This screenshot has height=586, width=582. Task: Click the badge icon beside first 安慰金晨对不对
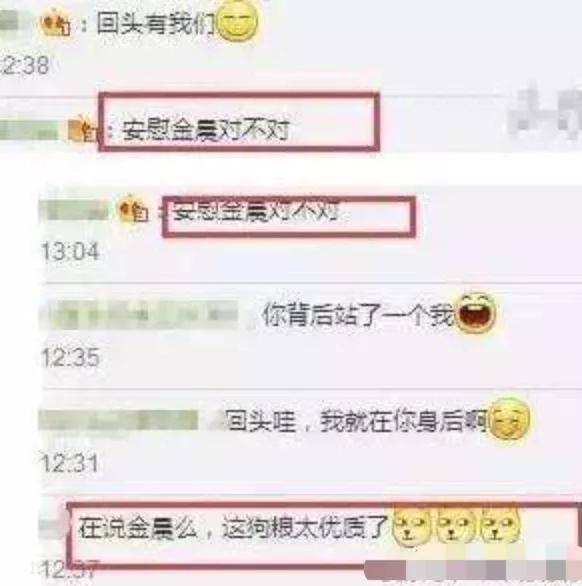(81, 129)
